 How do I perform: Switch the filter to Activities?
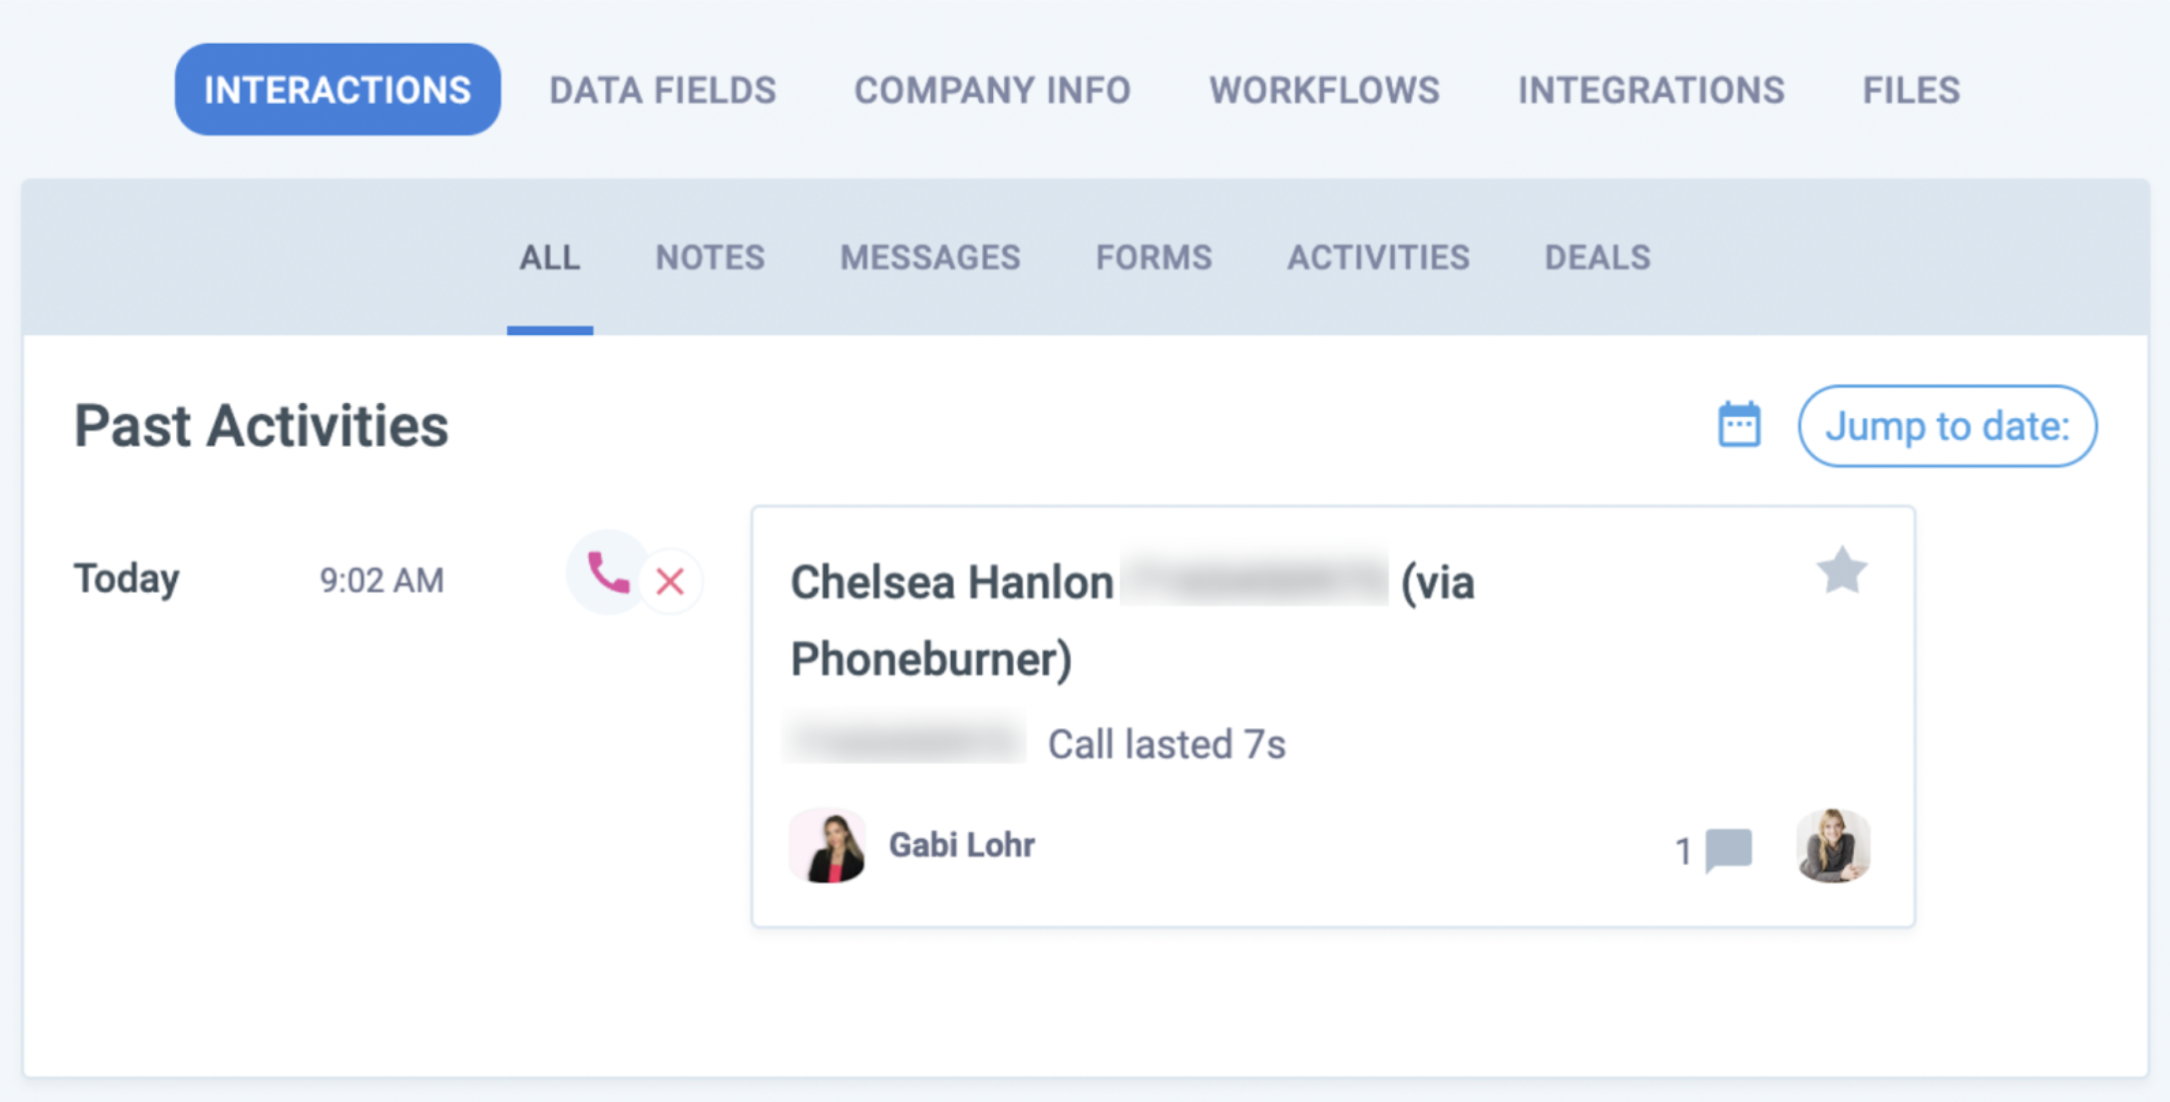click(x=1378, y=258)
